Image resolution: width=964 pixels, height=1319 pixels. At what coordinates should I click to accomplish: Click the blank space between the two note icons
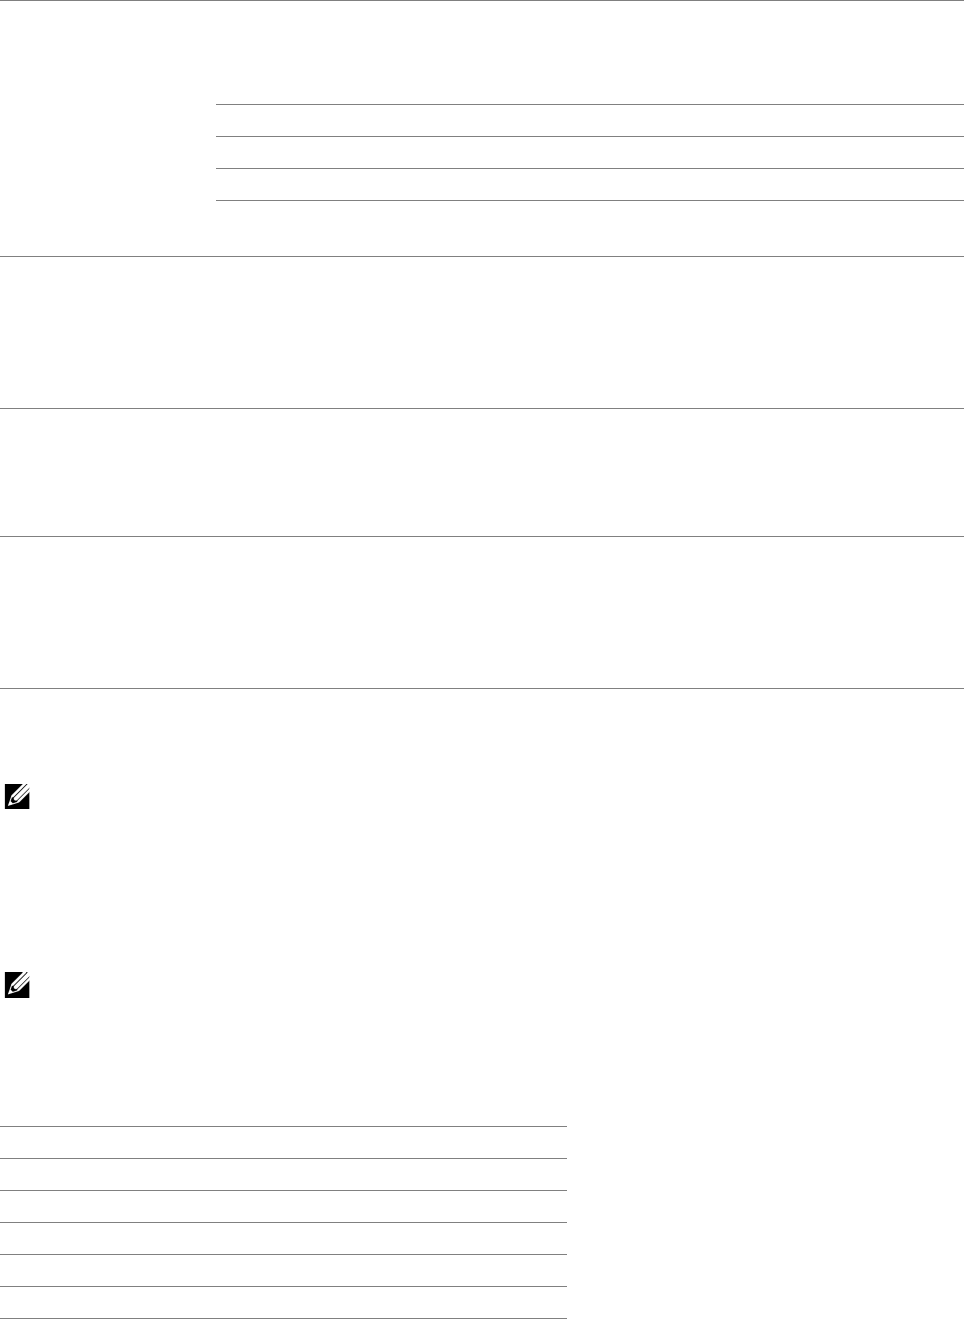pos(482,890)
